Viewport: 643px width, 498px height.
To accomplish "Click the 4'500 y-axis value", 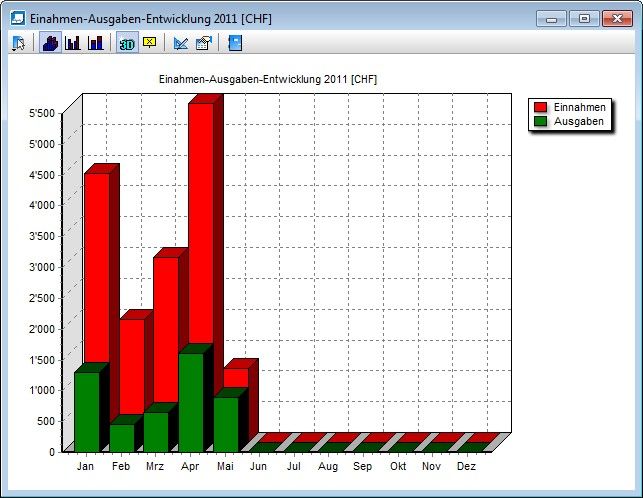I will (x=42, y=175).
